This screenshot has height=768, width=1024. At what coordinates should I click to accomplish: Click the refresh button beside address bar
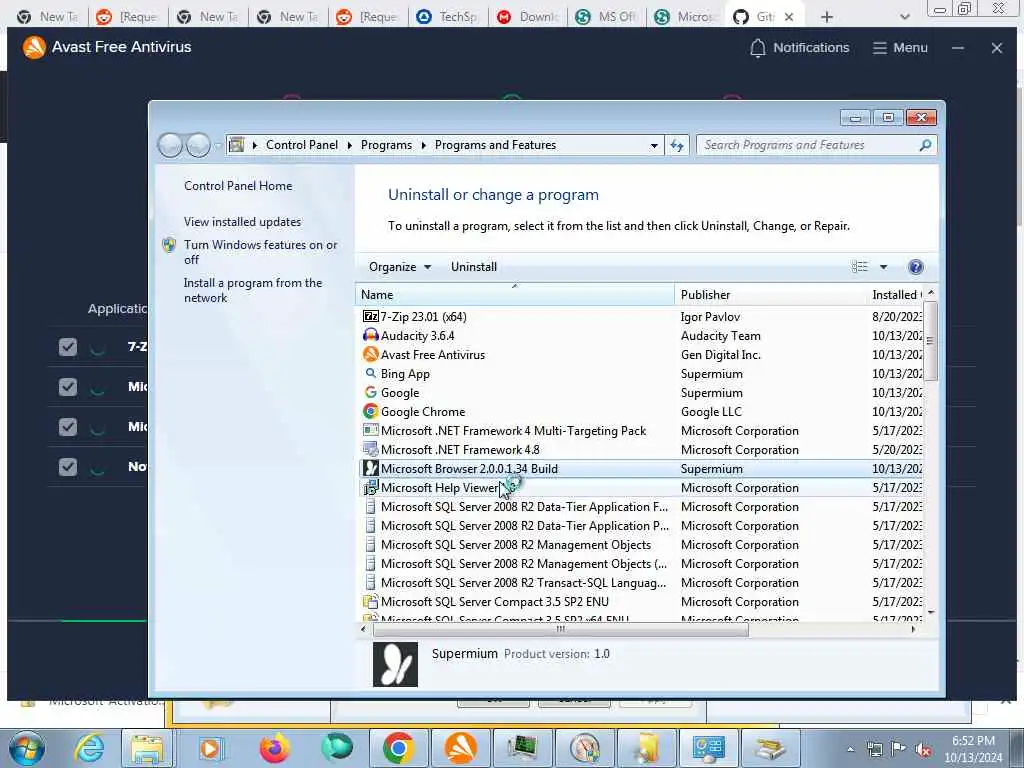pos(677,145)
